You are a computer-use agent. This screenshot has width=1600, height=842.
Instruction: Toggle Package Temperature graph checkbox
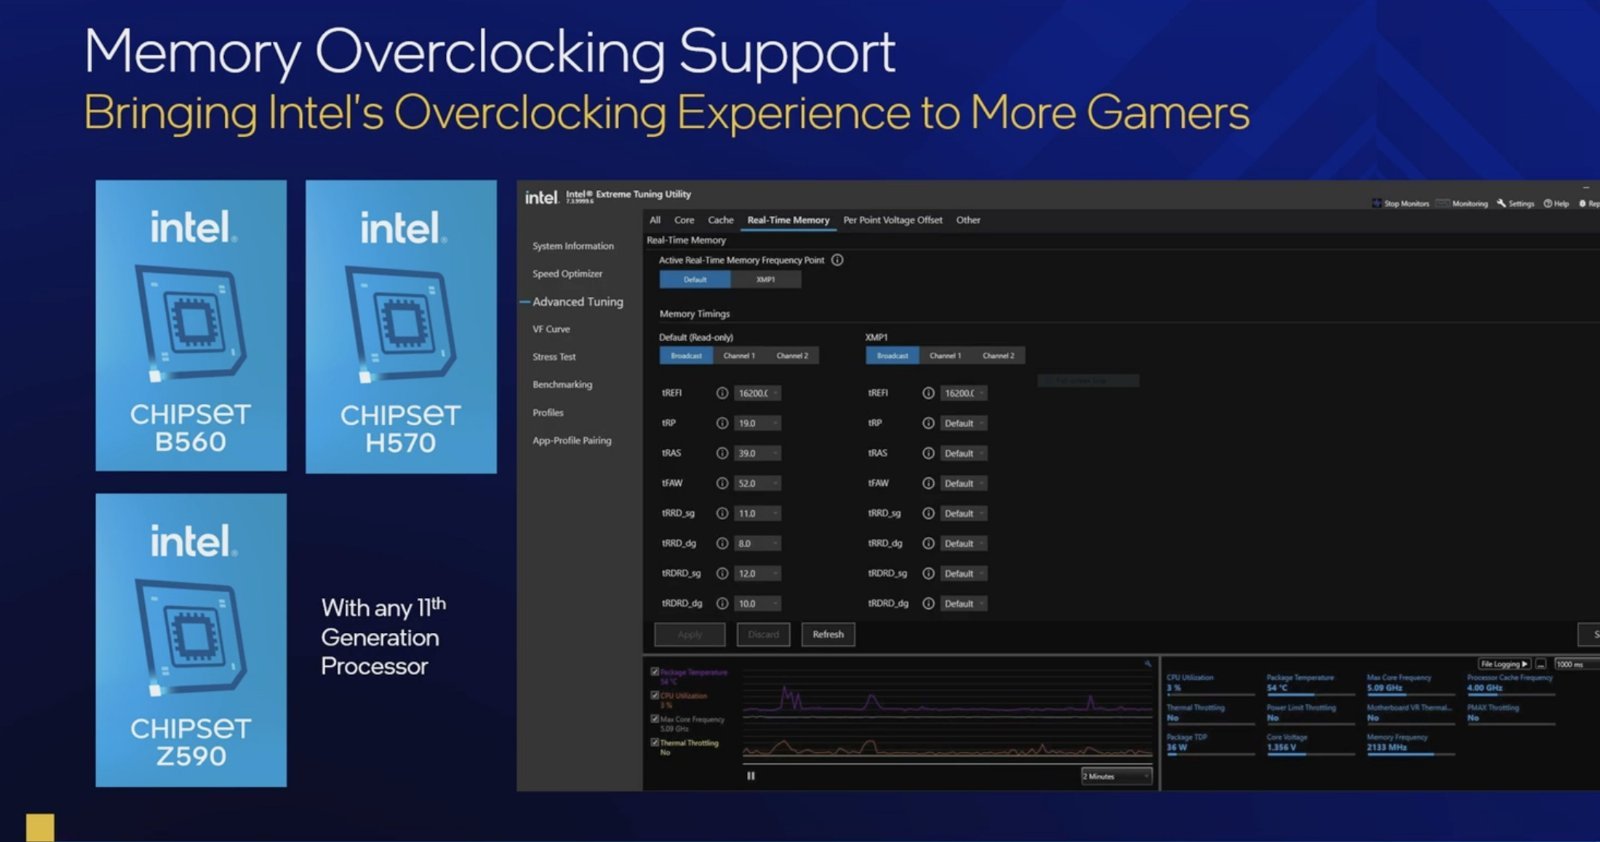click(655, 672)
